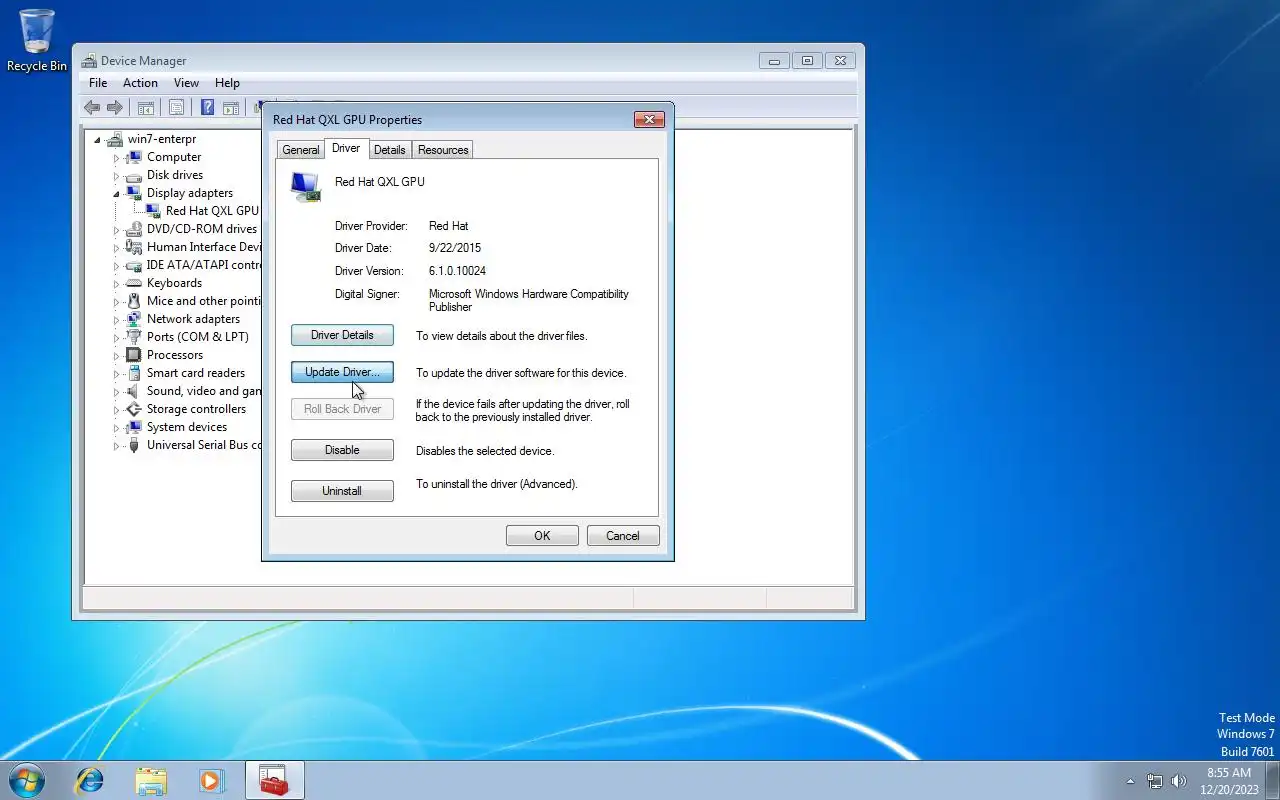The image size is (1280, 800).
Task: Click the Keyboards category icon
Action: tap(134, 283)
